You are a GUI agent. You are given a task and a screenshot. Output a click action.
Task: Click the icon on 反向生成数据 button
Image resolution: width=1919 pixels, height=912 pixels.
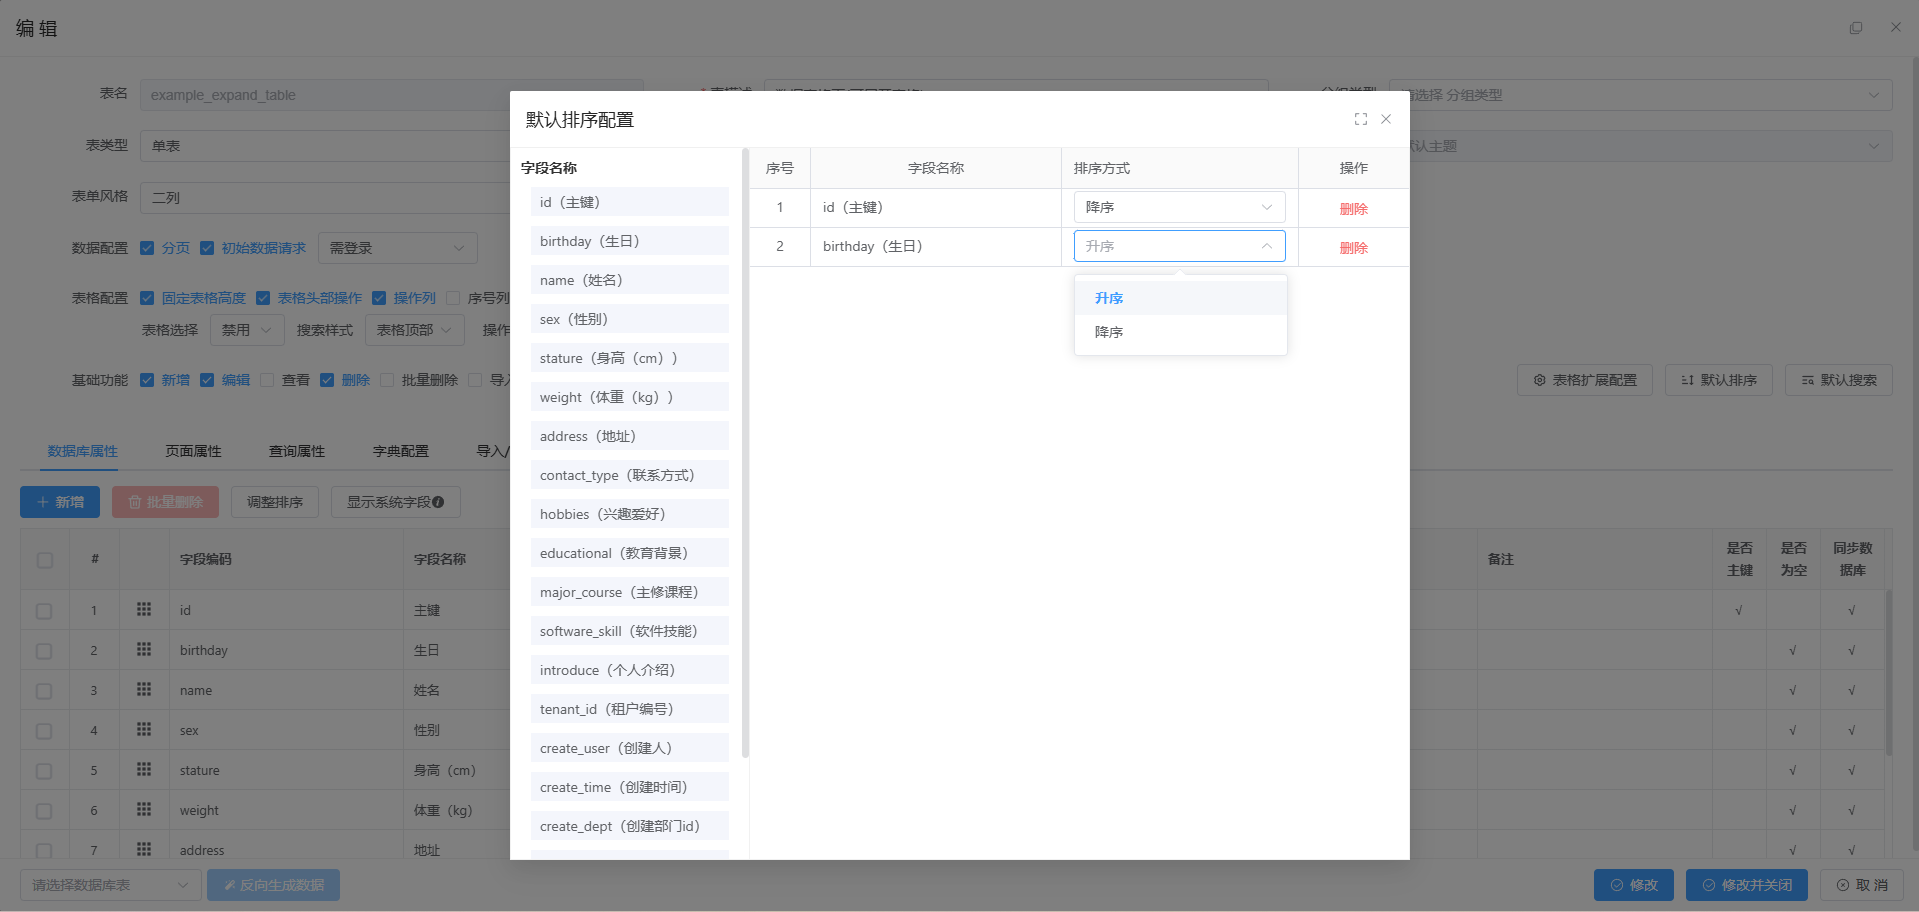pos(228,885)
